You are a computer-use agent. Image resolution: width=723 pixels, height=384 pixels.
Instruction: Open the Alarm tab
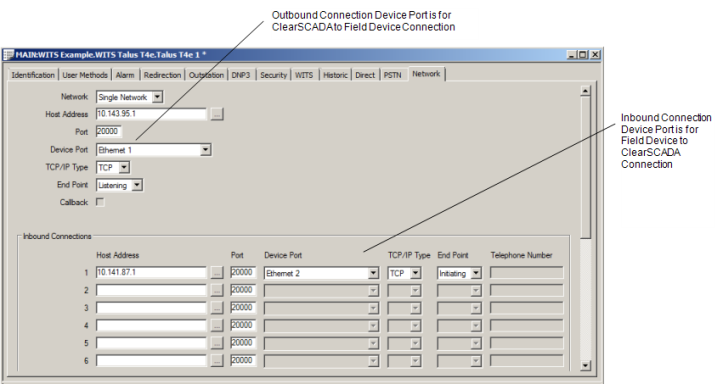coord(125,75)
